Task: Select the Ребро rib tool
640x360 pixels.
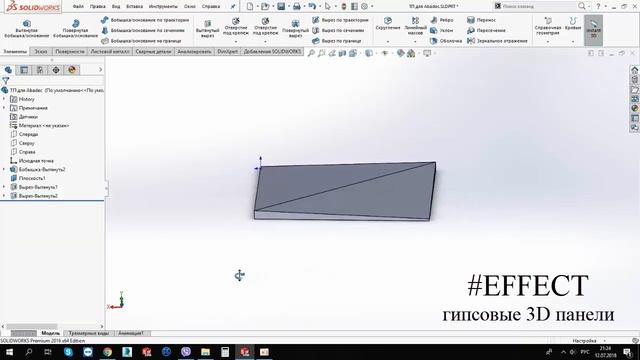Action: (x=442, y=20)
